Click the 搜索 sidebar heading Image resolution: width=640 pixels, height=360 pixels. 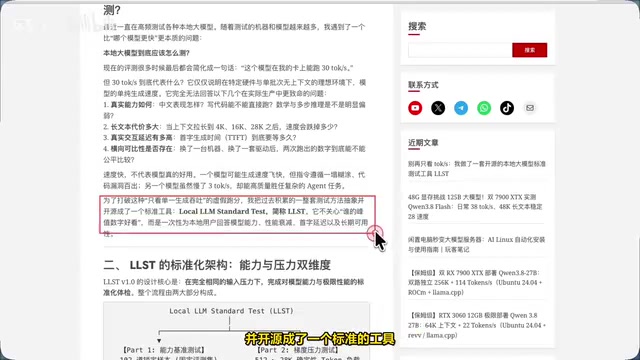(417, 27)
